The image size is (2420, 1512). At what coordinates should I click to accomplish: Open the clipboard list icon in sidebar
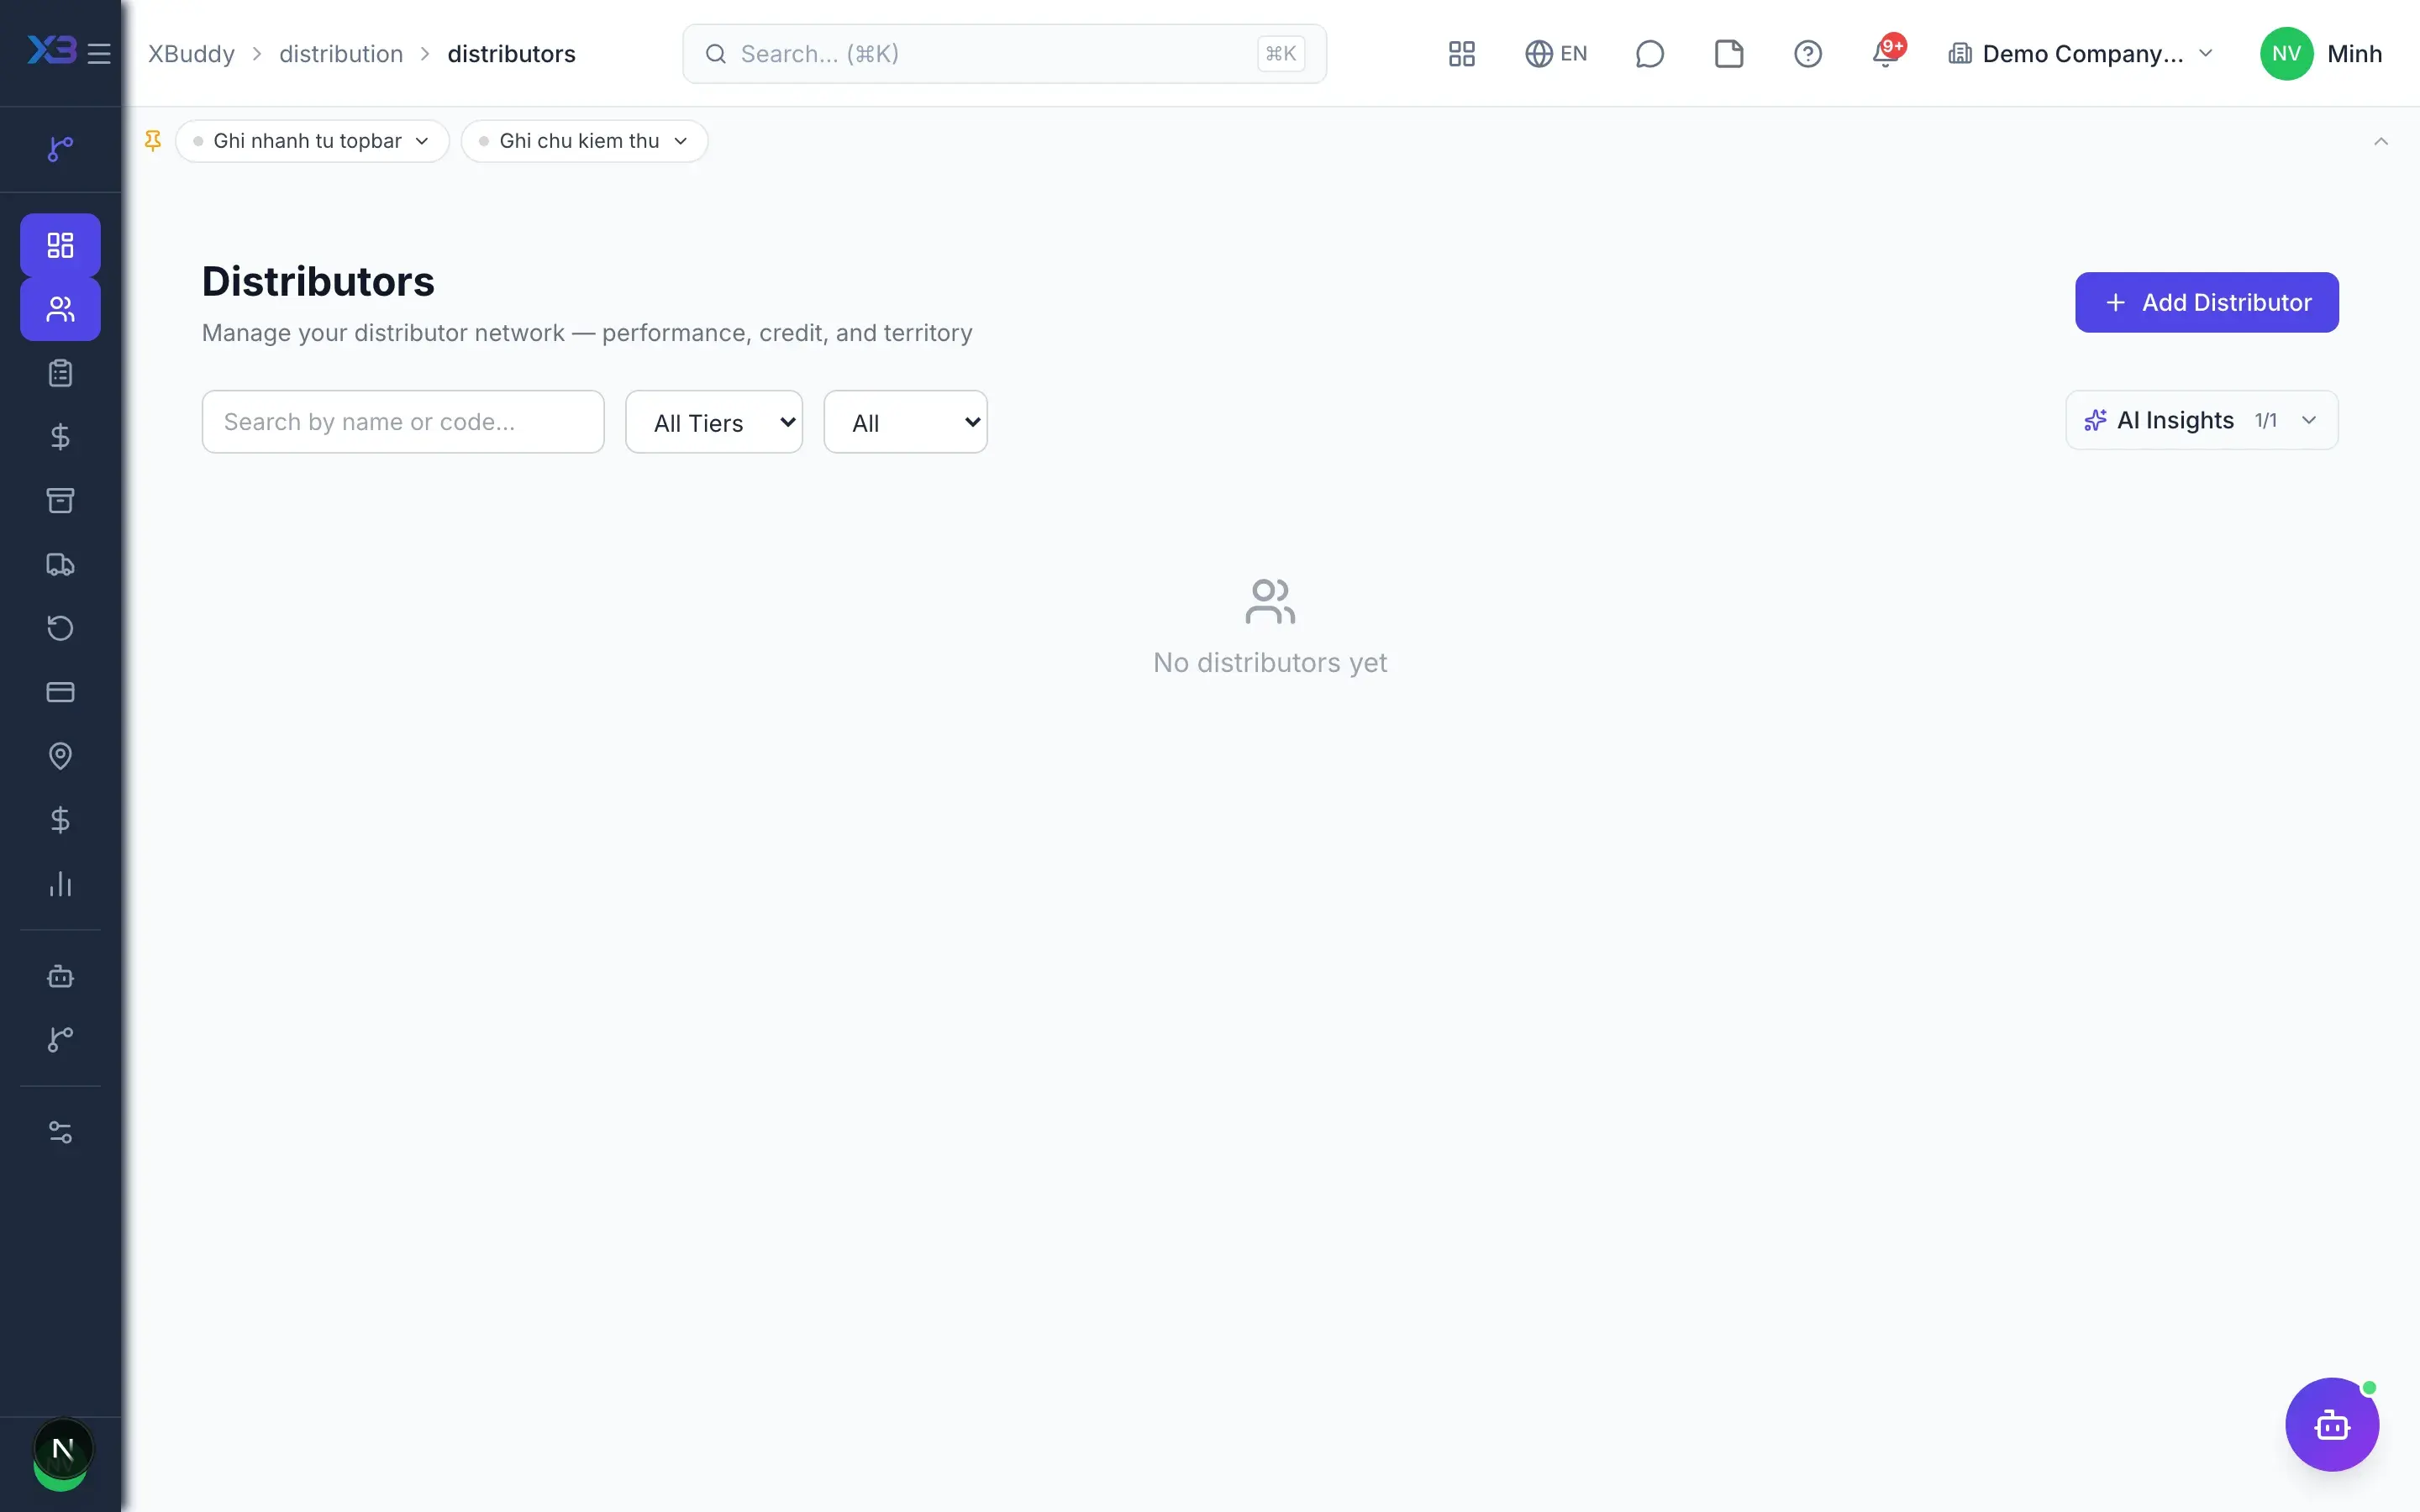[x=60, y=373]
